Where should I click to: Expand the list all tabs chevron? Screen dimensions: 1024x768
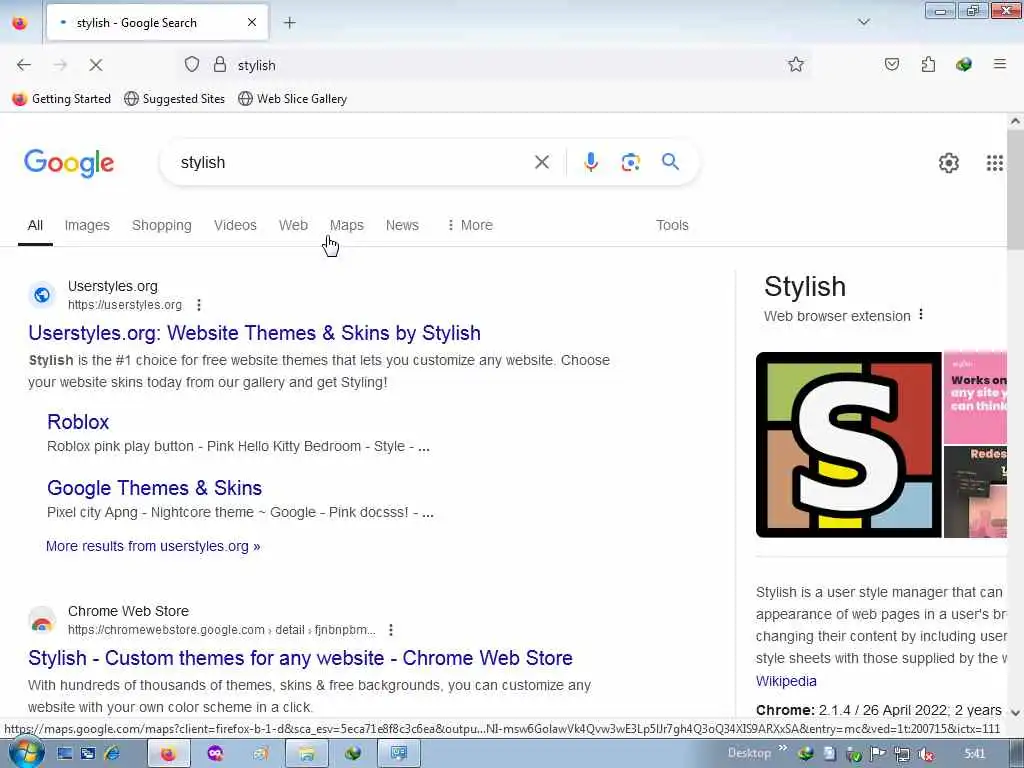click(864, 22)
